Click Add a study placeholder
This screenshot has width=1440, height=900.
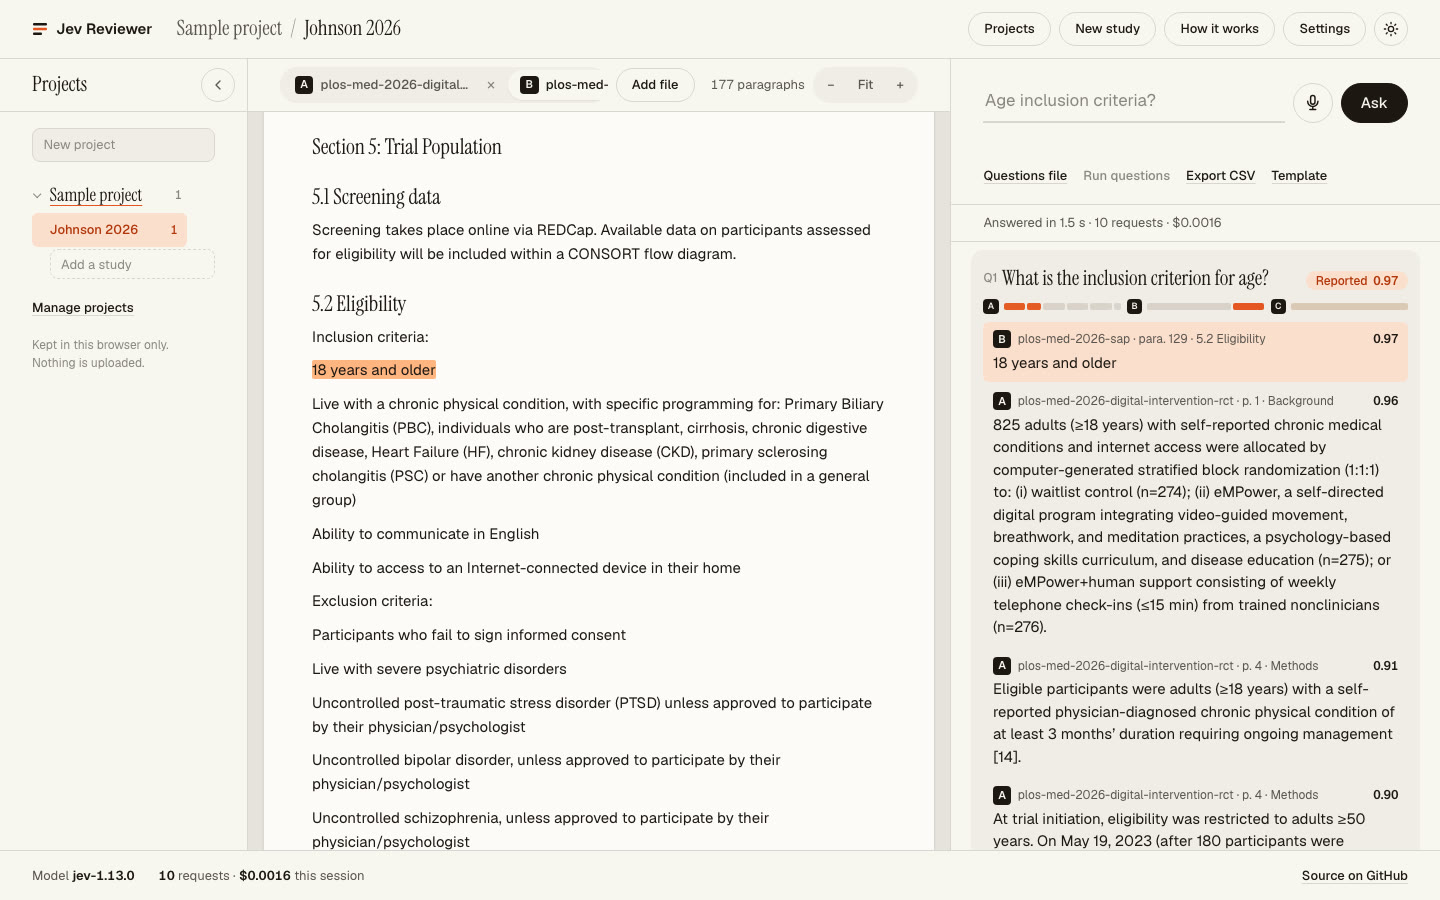pyautogui.click(x=132, y=265)
